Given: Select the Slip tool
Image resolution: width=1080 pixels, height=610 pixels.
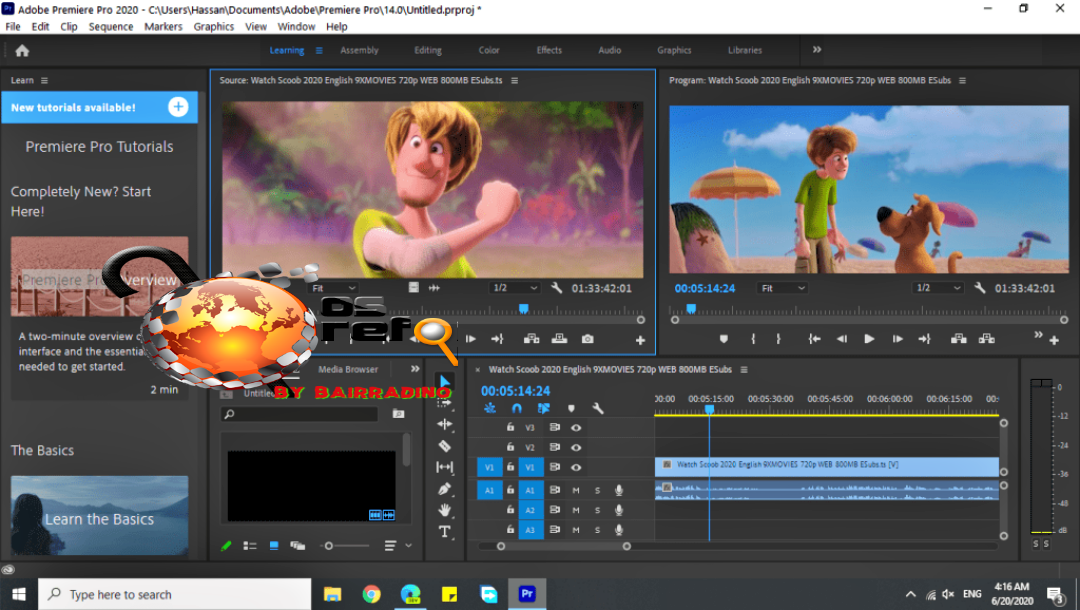Looking at the screenshot, I should coord(445,467).
